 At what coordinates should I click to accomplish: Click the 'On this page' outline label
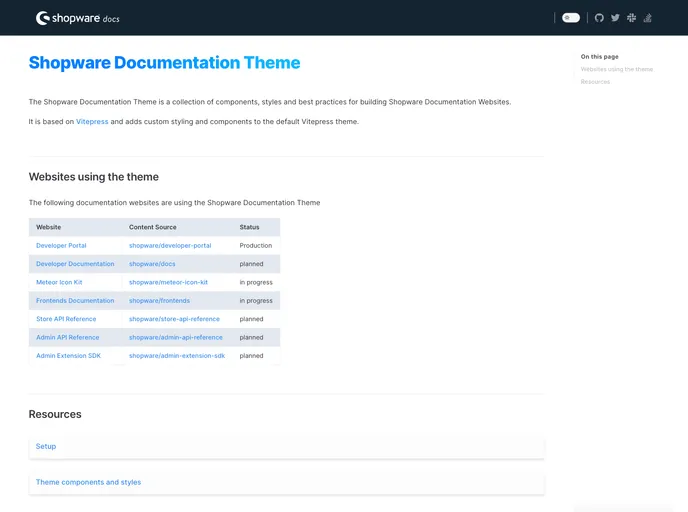pyautogui.click(x=599, y=57)
